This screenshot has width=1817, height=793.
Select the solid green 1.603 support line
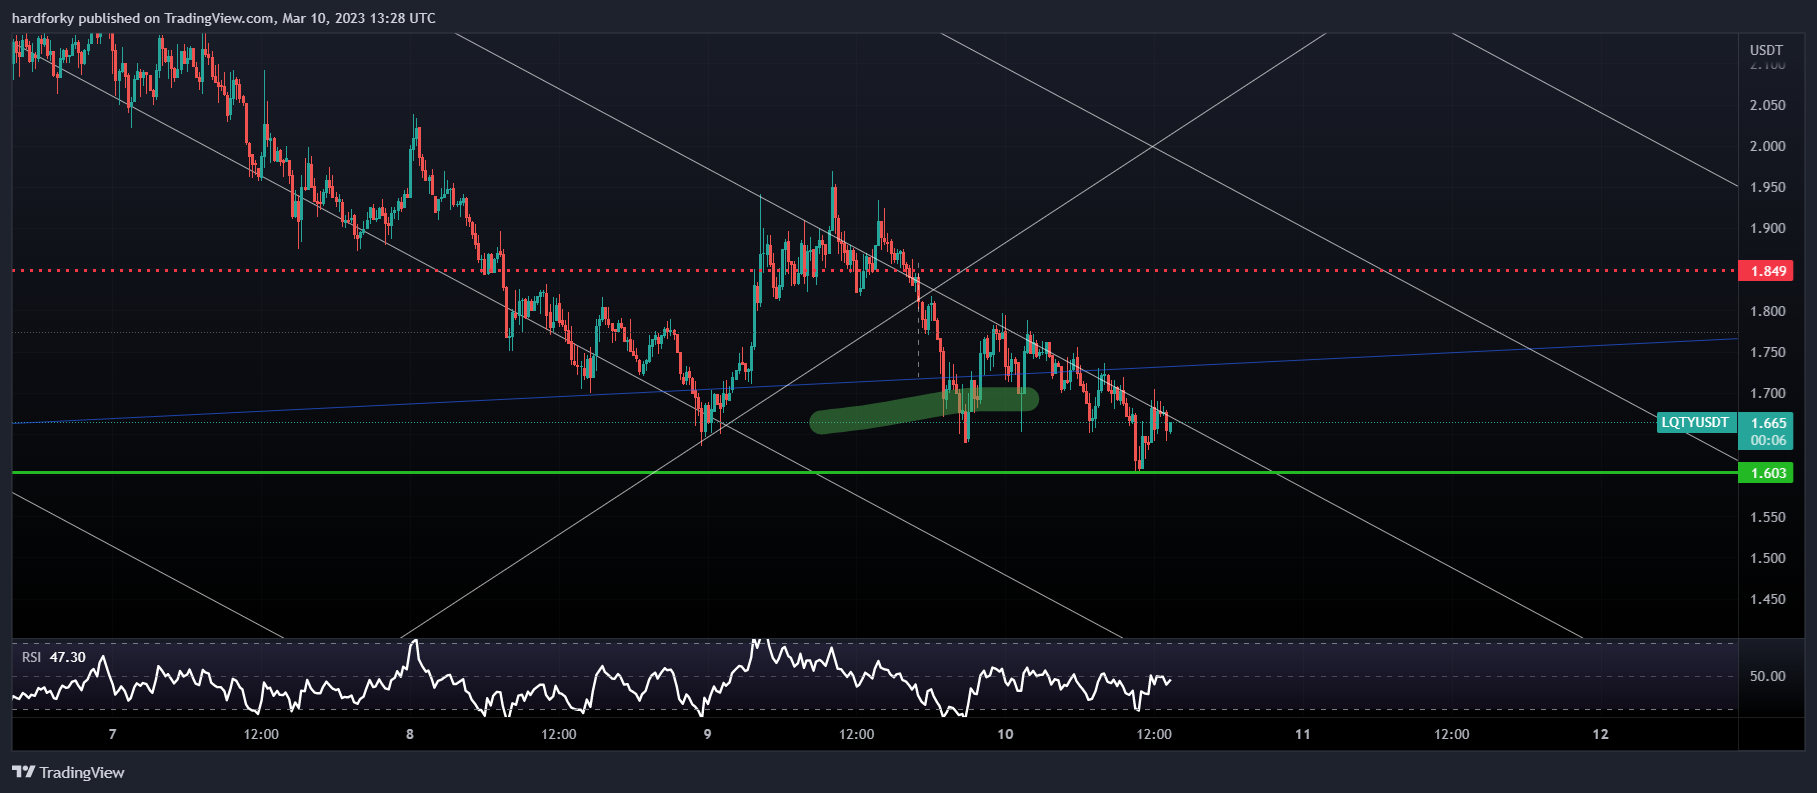tap(875, 472)
